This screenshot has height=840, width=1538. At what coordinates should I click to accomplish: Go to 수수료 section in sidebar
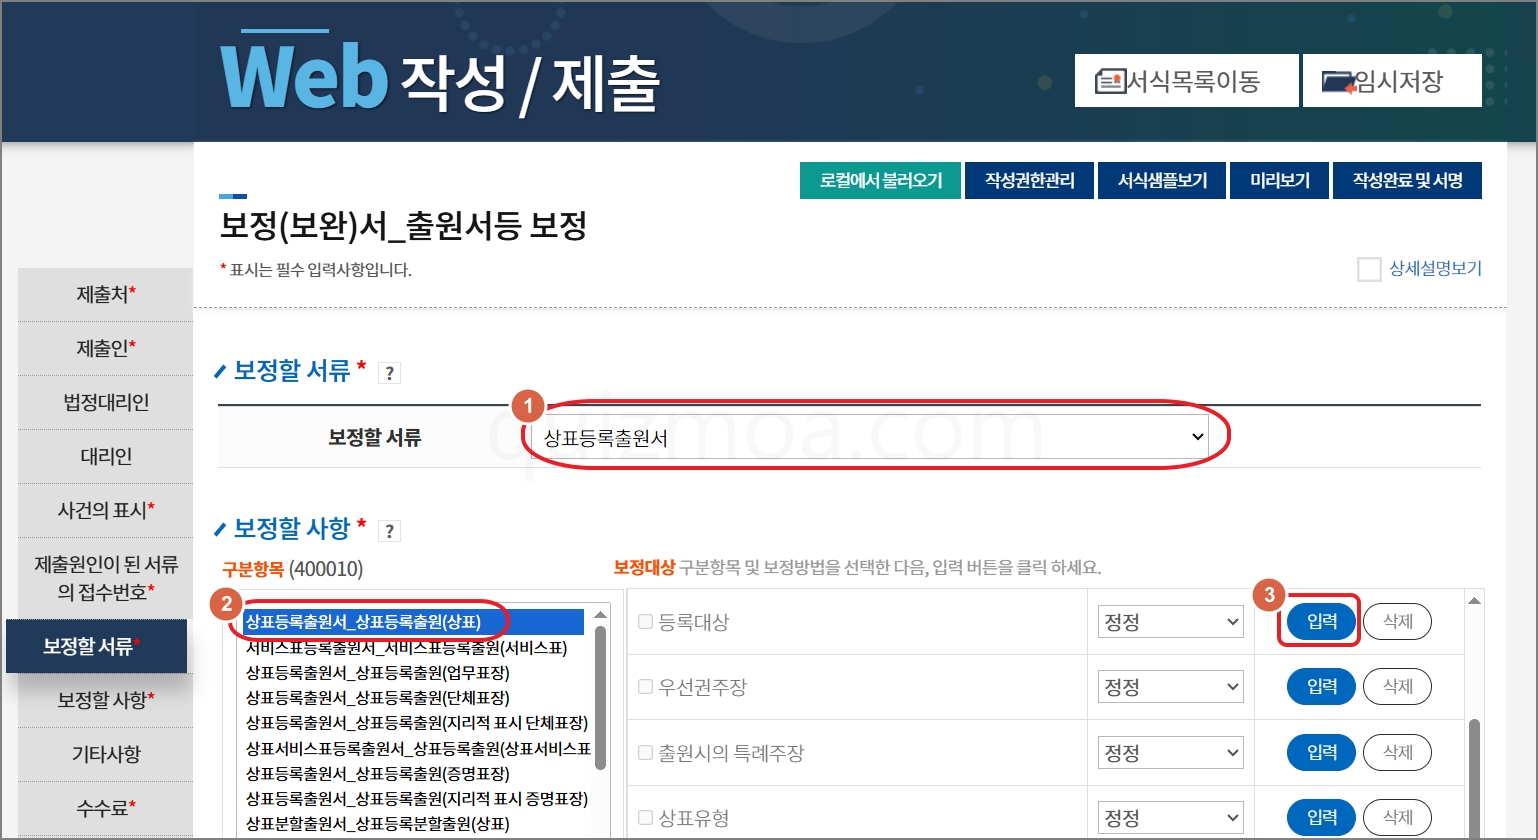pos(106,808)
